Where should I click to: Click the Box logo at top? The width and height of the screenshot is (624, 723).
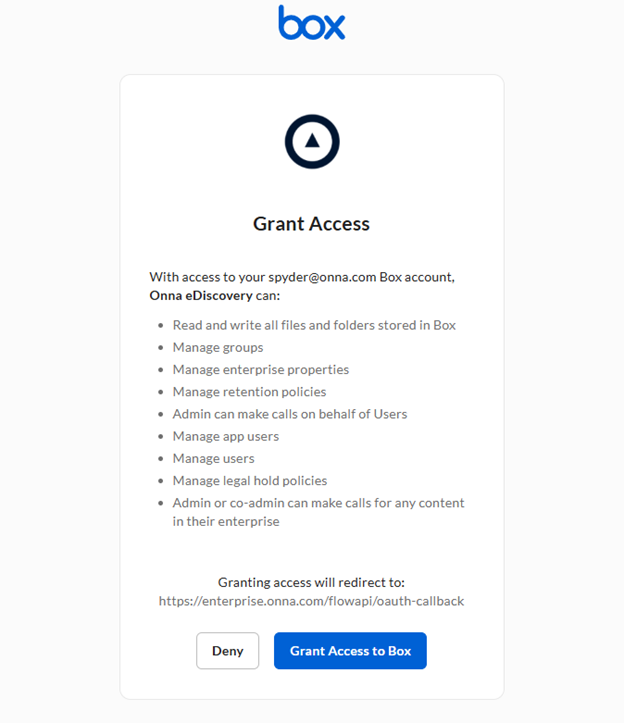(x=312, y=23)
